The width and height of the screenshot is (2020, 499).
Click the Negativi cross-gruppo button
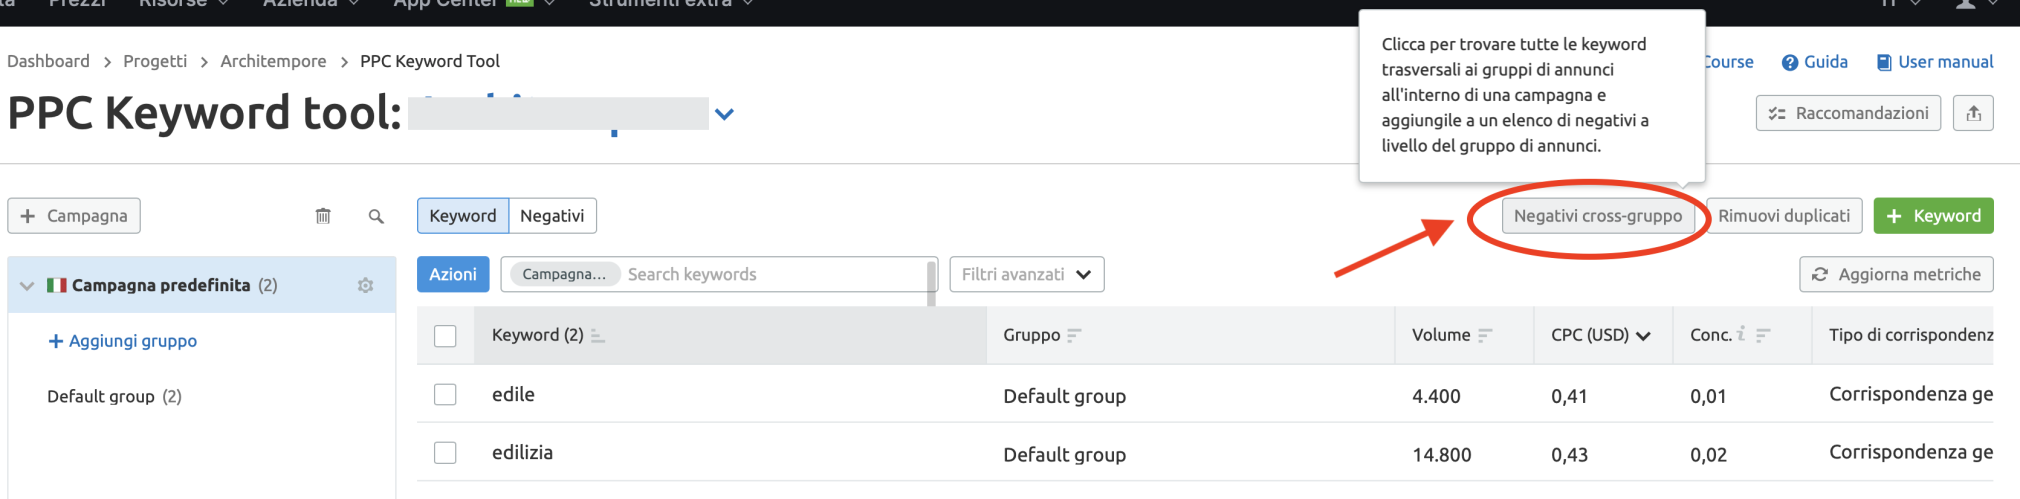(x=1597, y=216)
